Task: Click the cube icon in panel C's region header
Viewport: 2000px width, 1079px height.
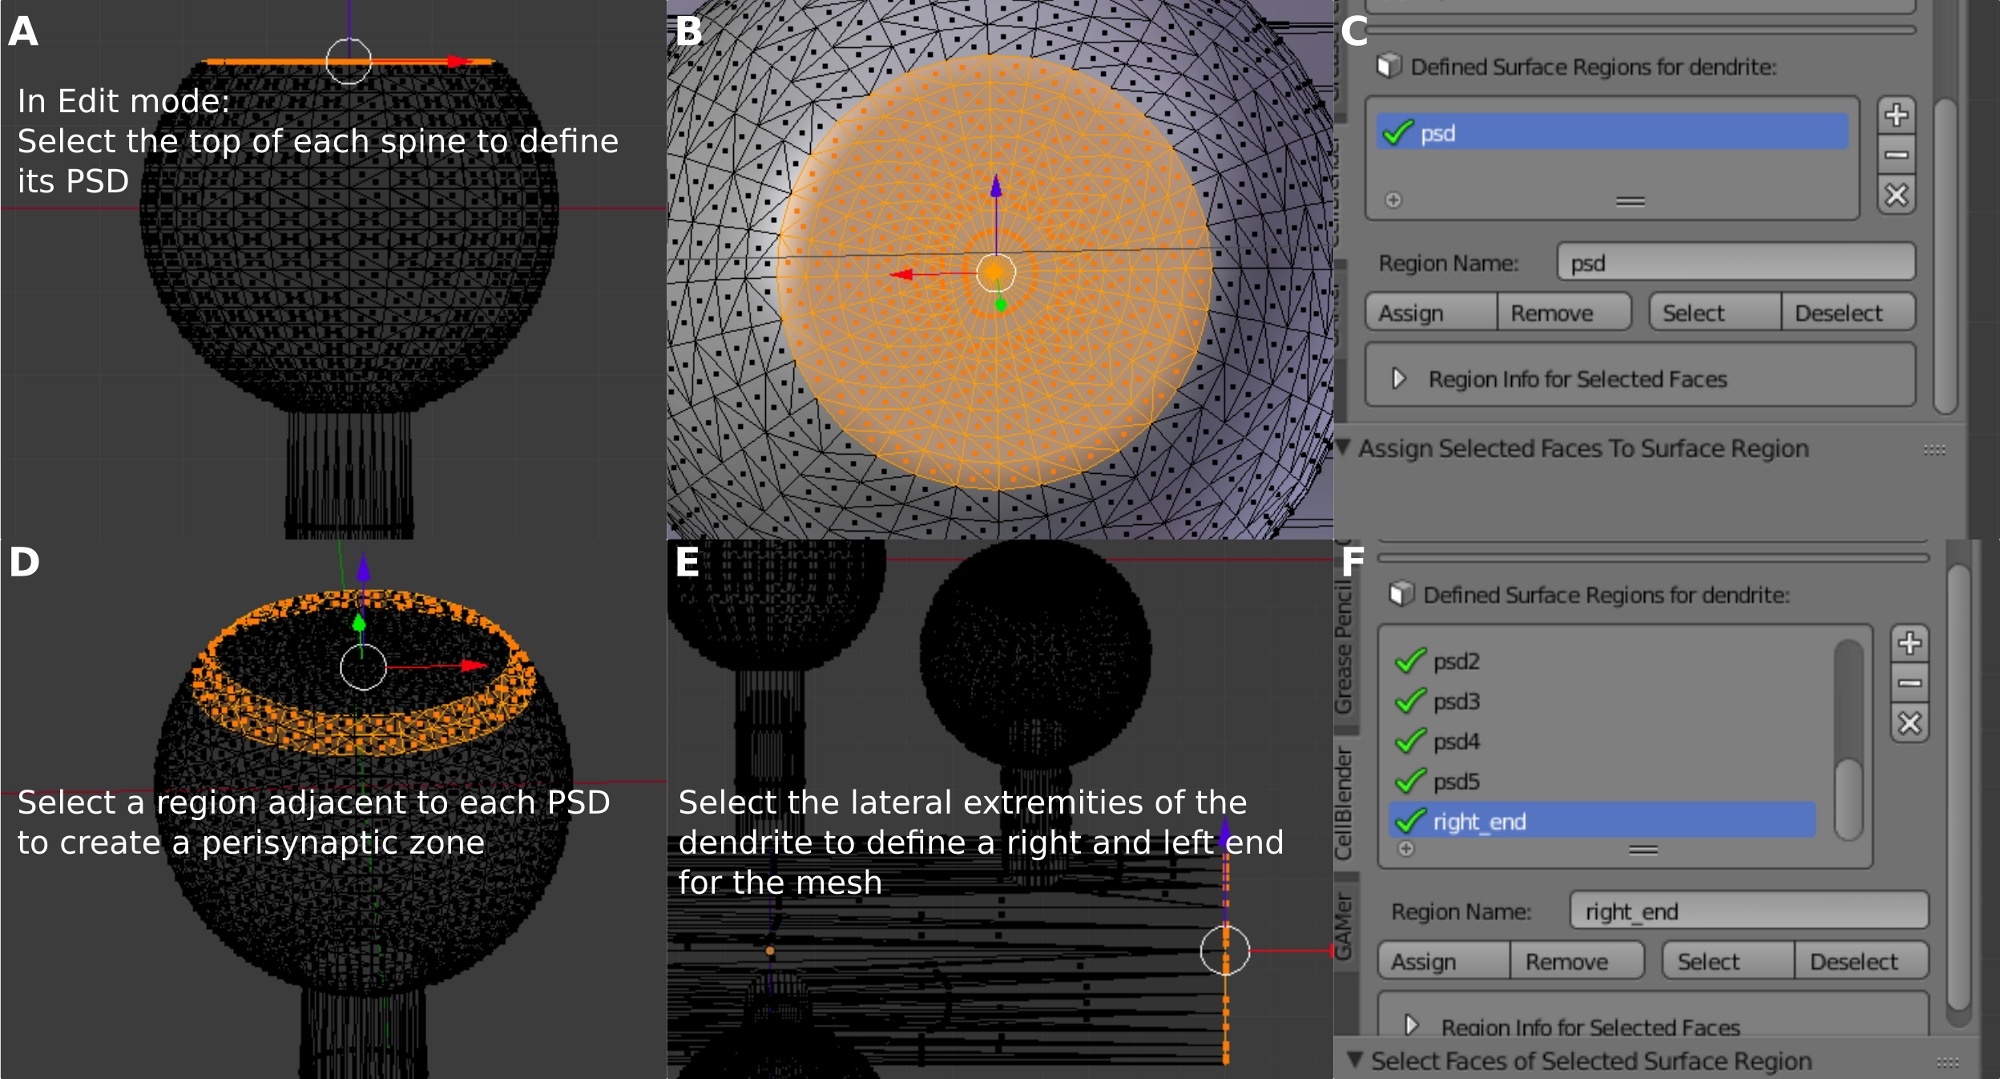Action: pyautogui.click(x=1388, y=66)
